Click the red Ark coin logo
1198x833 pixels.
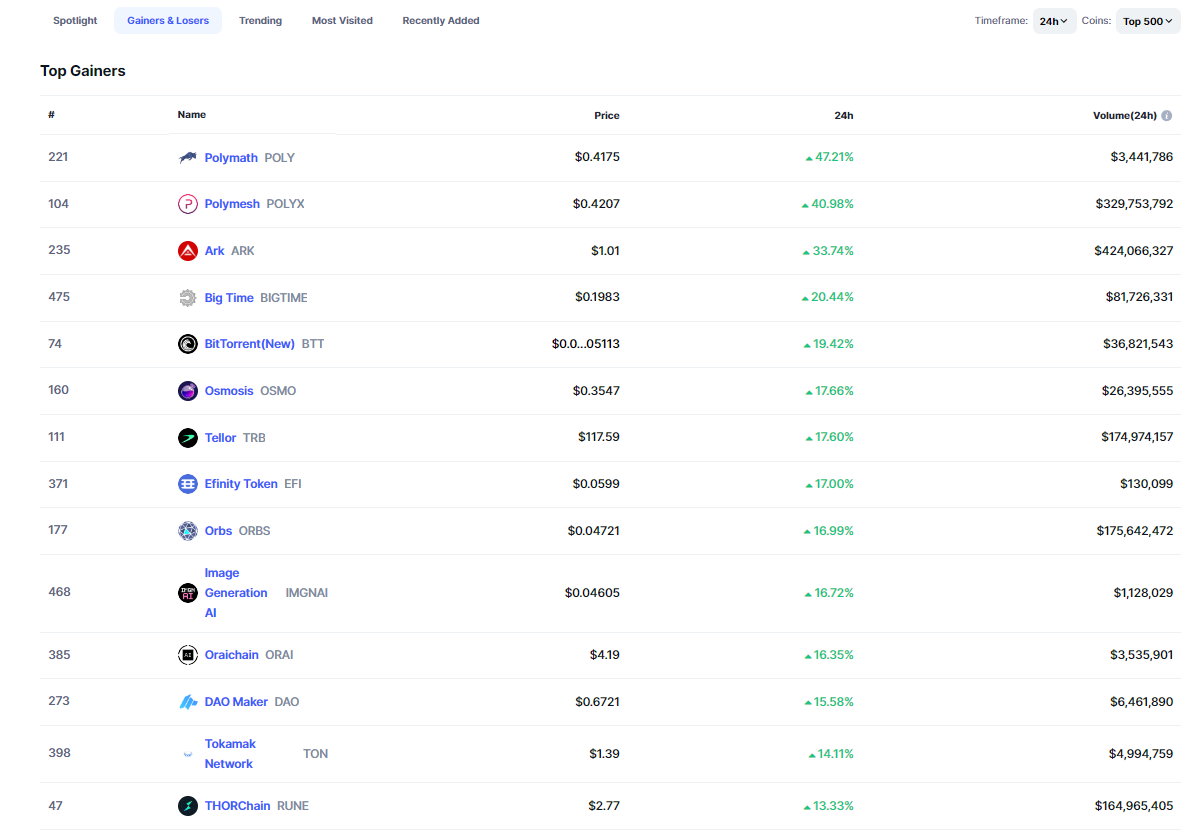[188, 251]
